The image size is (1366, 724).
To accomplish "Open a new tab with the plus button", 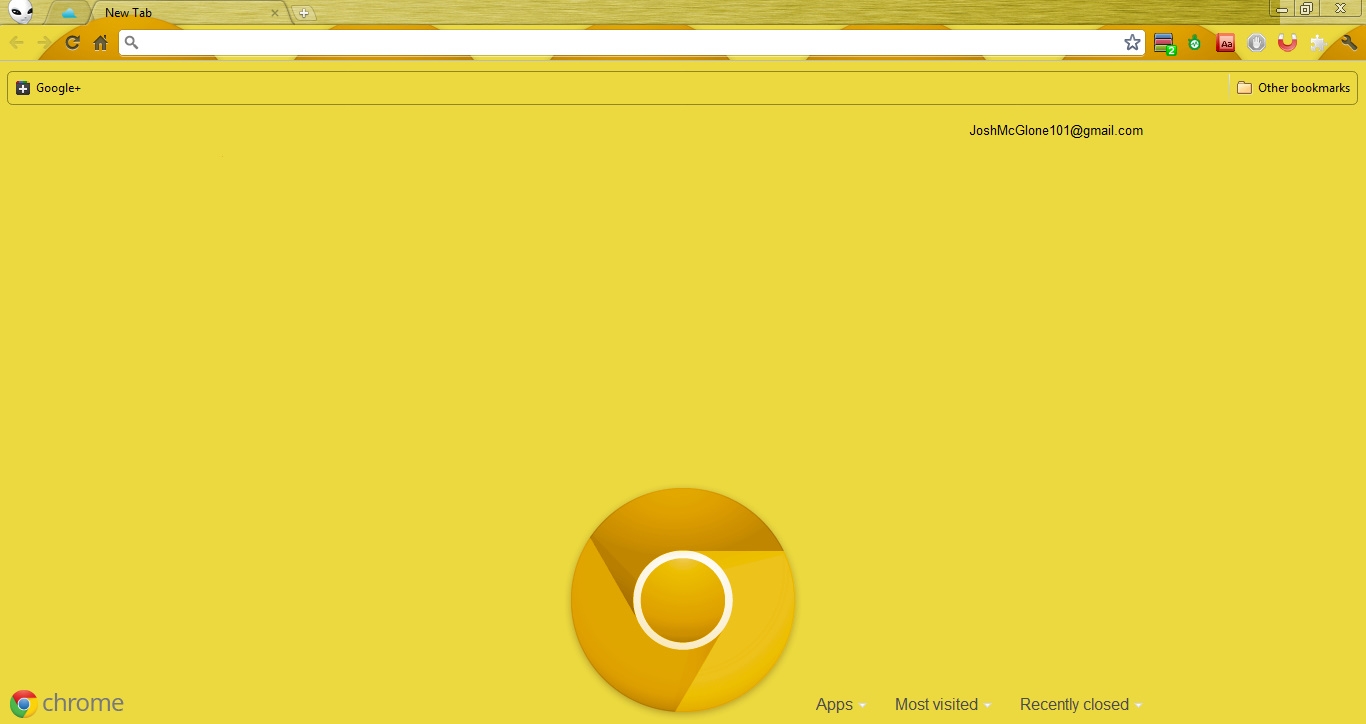I will coord(303,13).
